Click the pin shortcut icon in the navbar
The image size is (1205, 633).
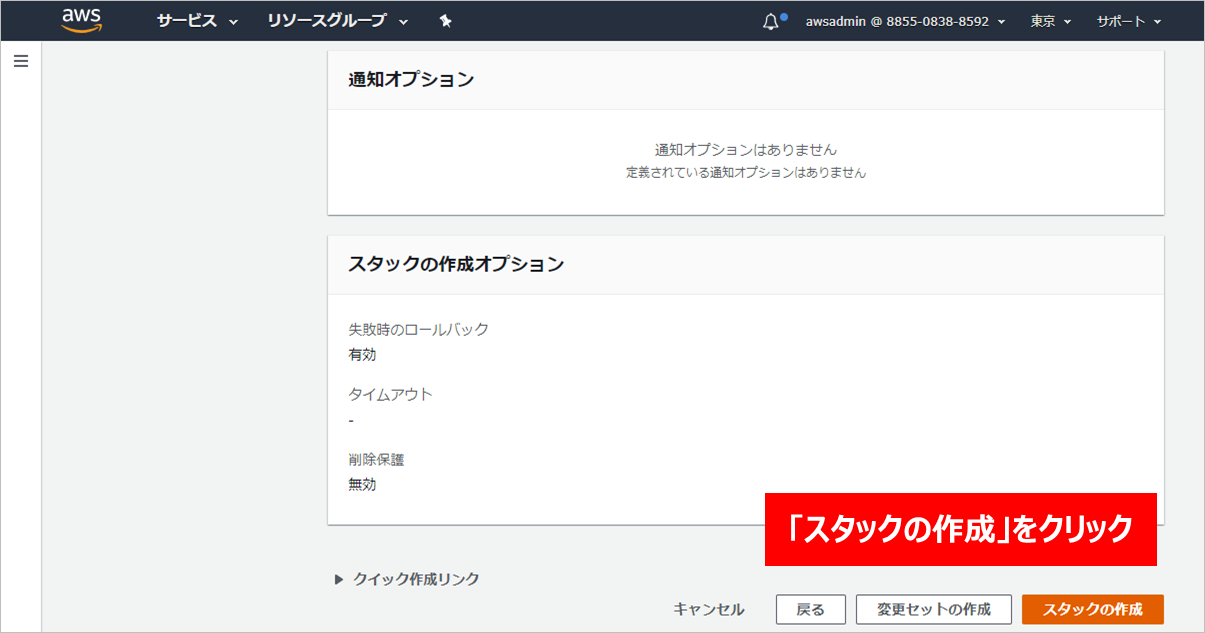point(446,21)
